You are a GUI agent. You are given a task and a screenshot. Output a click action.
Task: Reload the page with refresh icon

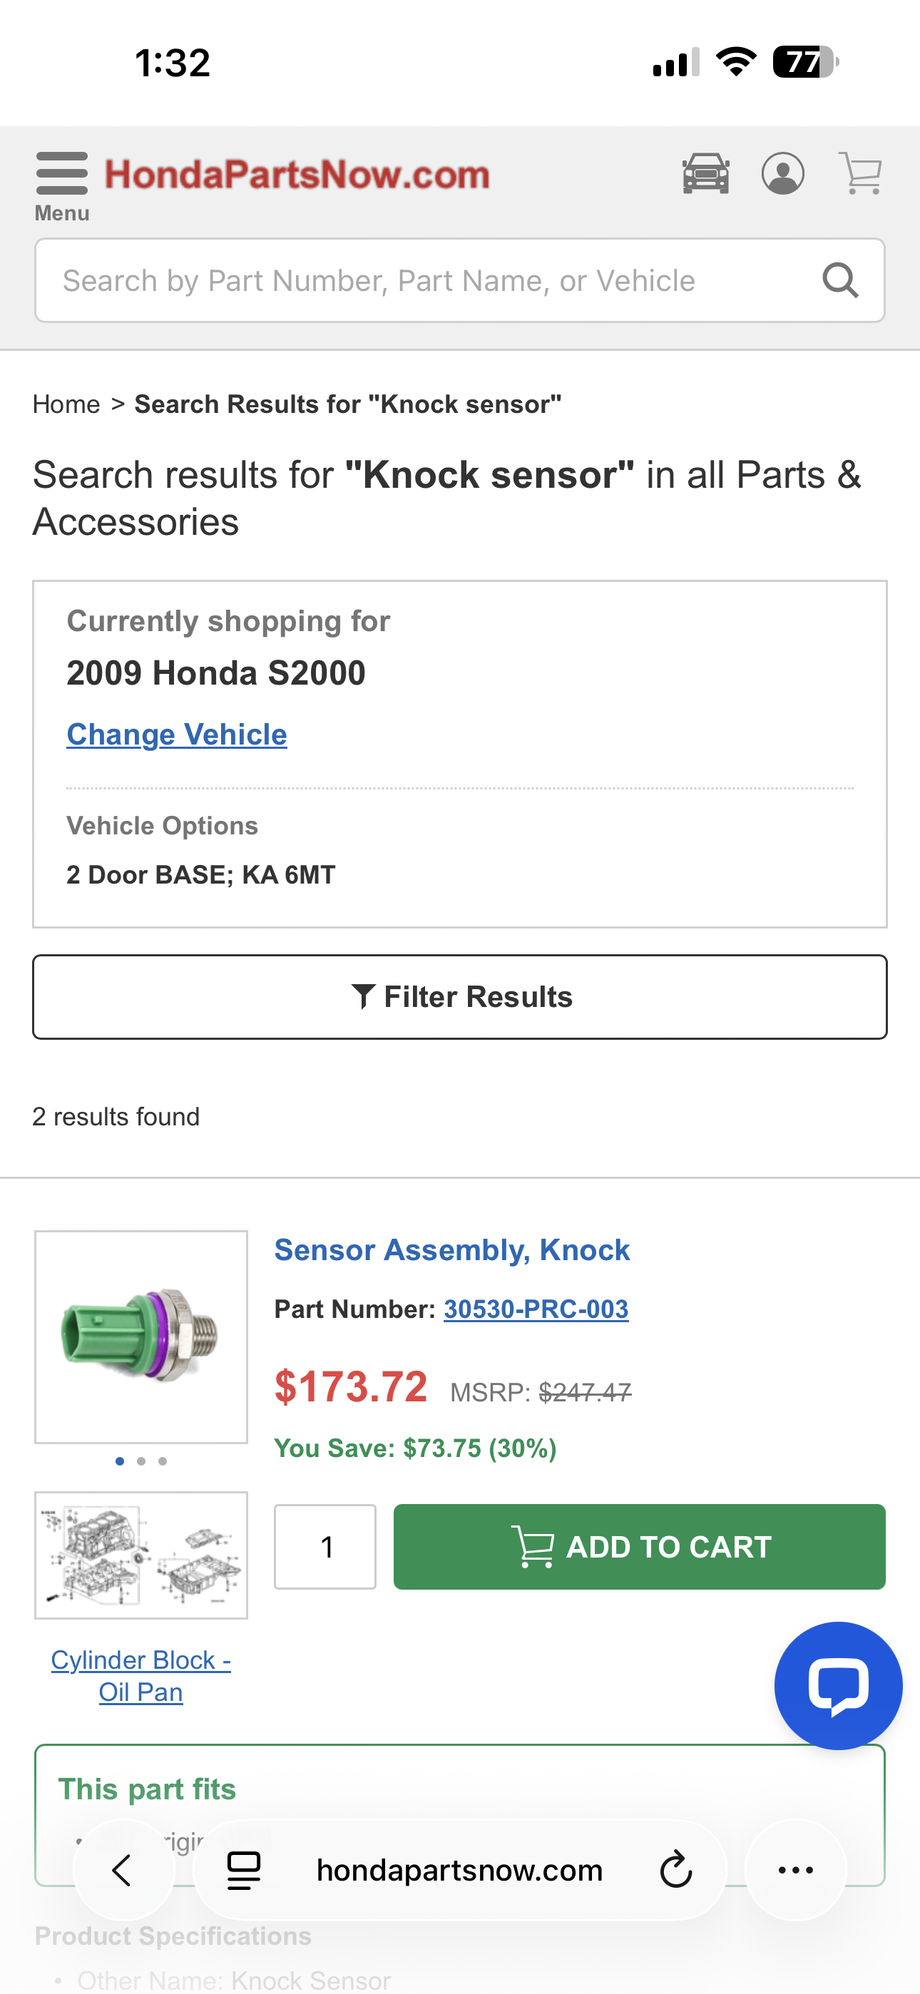[676, 1870]
